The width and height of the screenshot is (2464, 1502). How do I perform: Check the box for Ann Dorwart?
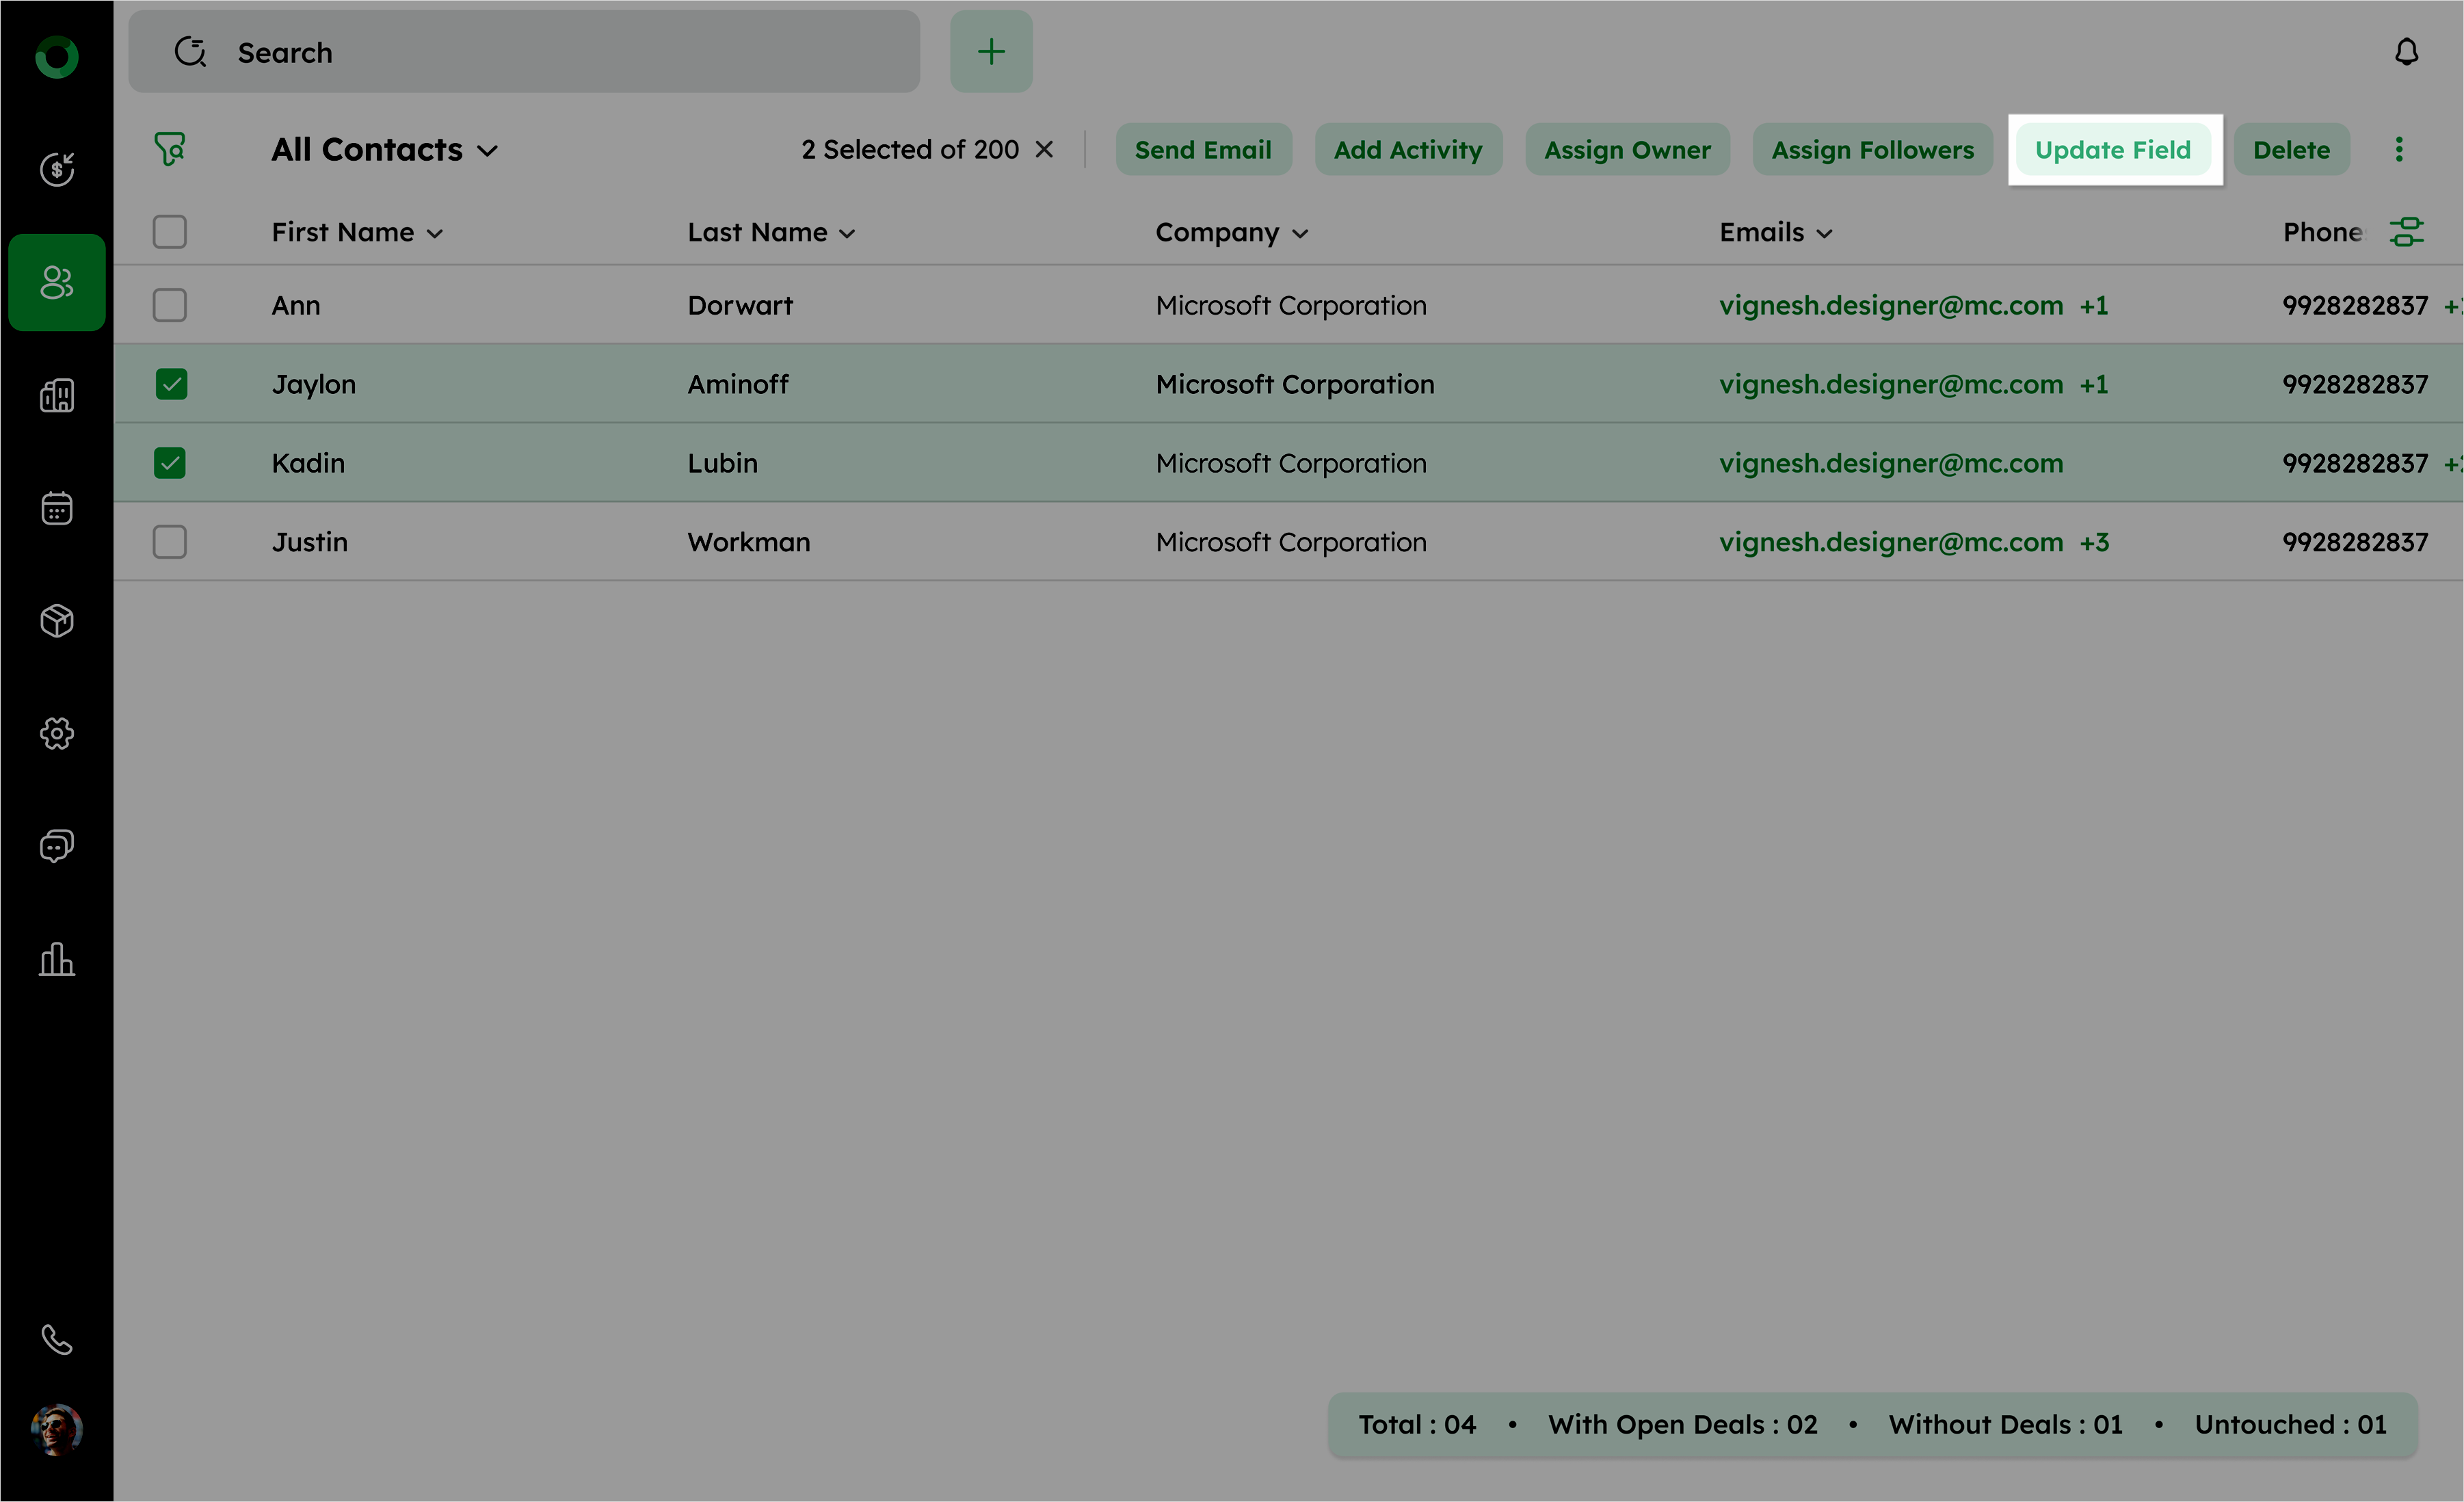click(x=170, y=305)
